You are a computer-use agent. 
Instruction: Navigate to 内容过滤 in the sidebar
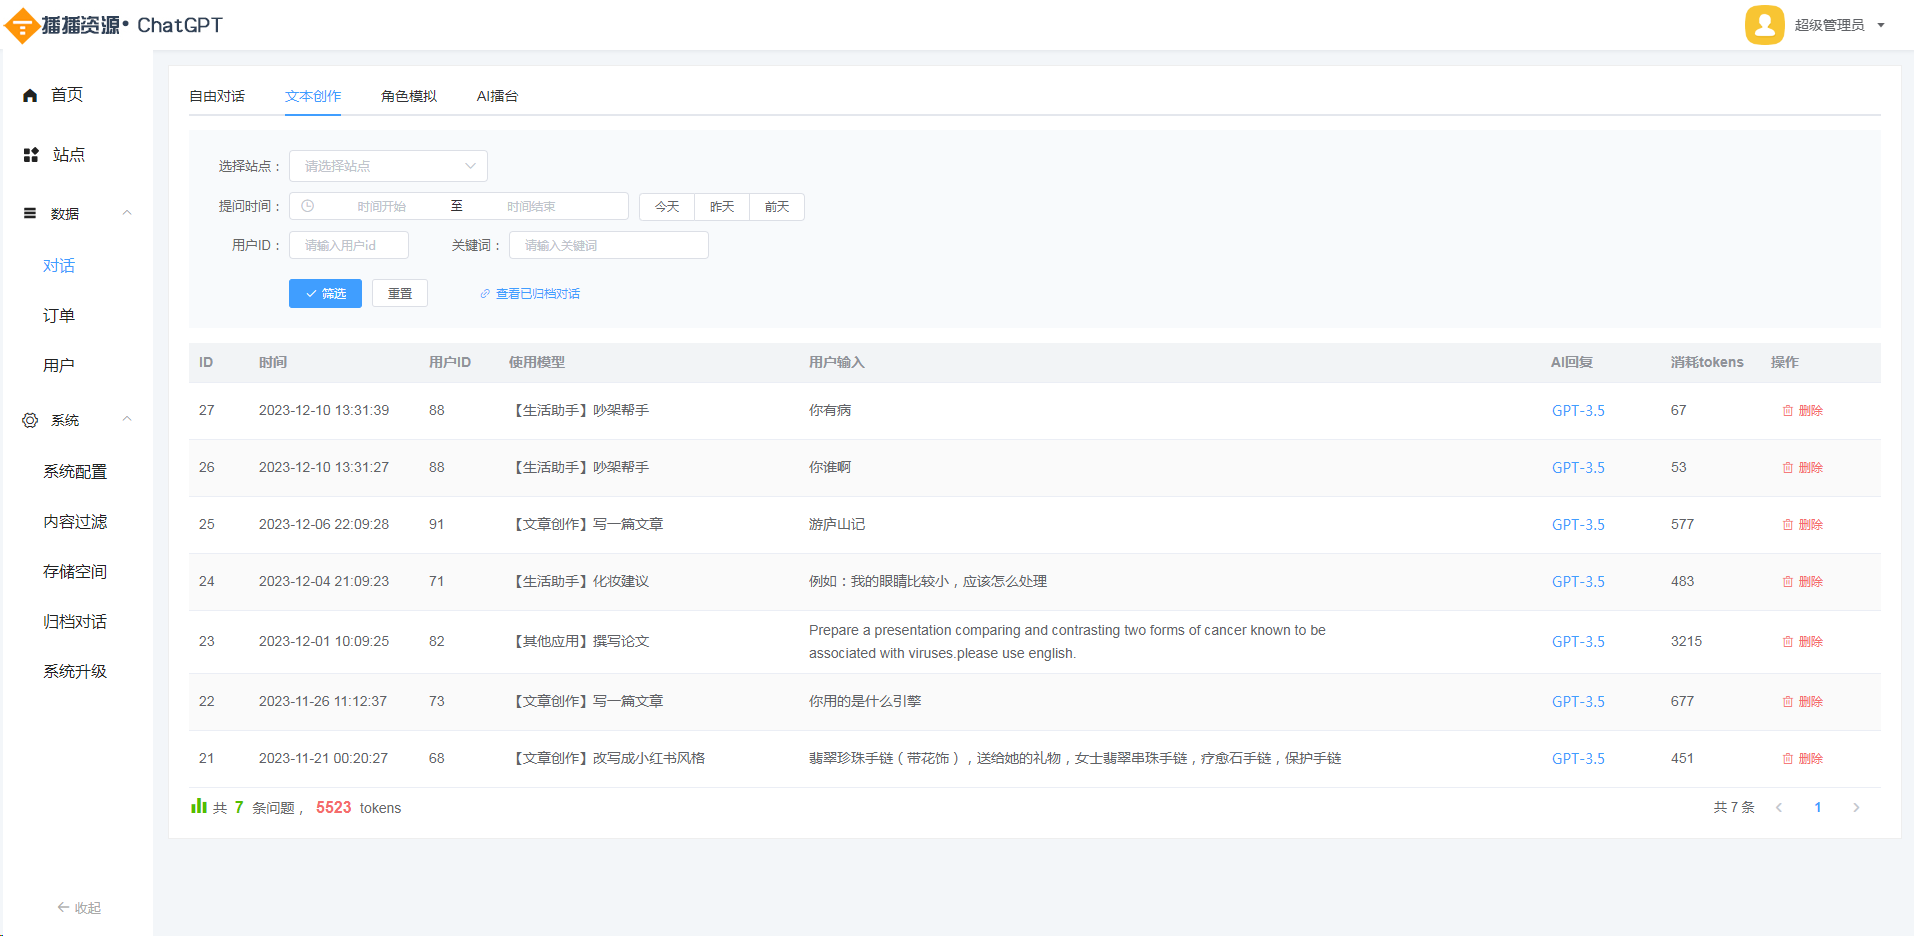click(x=75, y=522)
